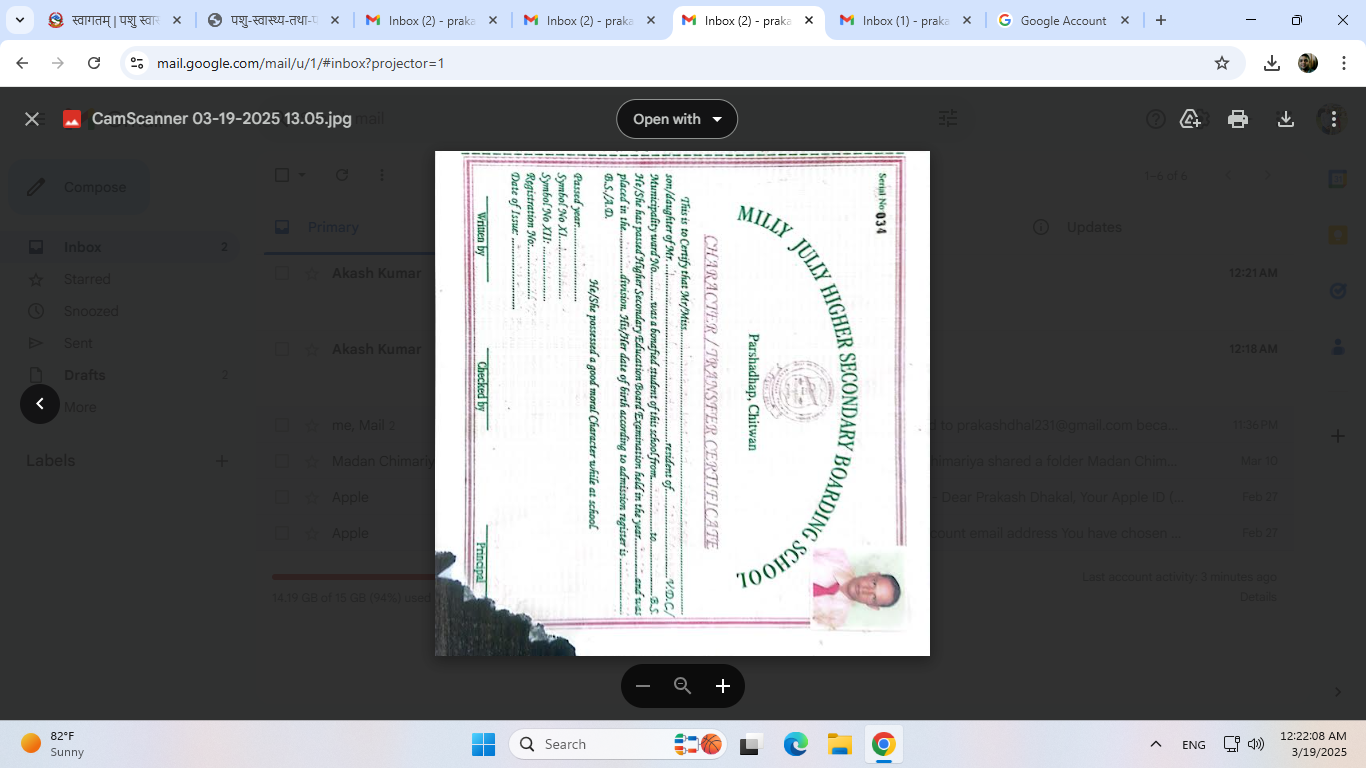
Task: Zoom out of the image preview
Action: tap(643, 686)
